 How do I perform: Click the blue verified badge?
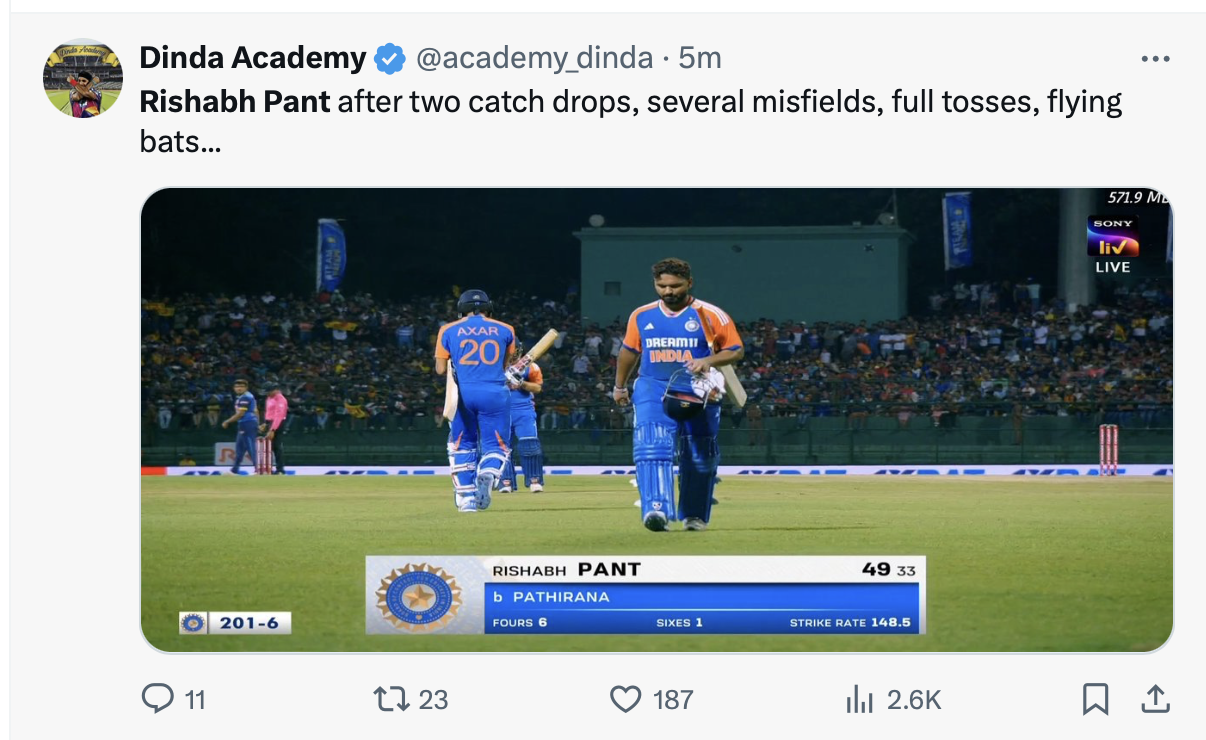[x=389, y=59]
